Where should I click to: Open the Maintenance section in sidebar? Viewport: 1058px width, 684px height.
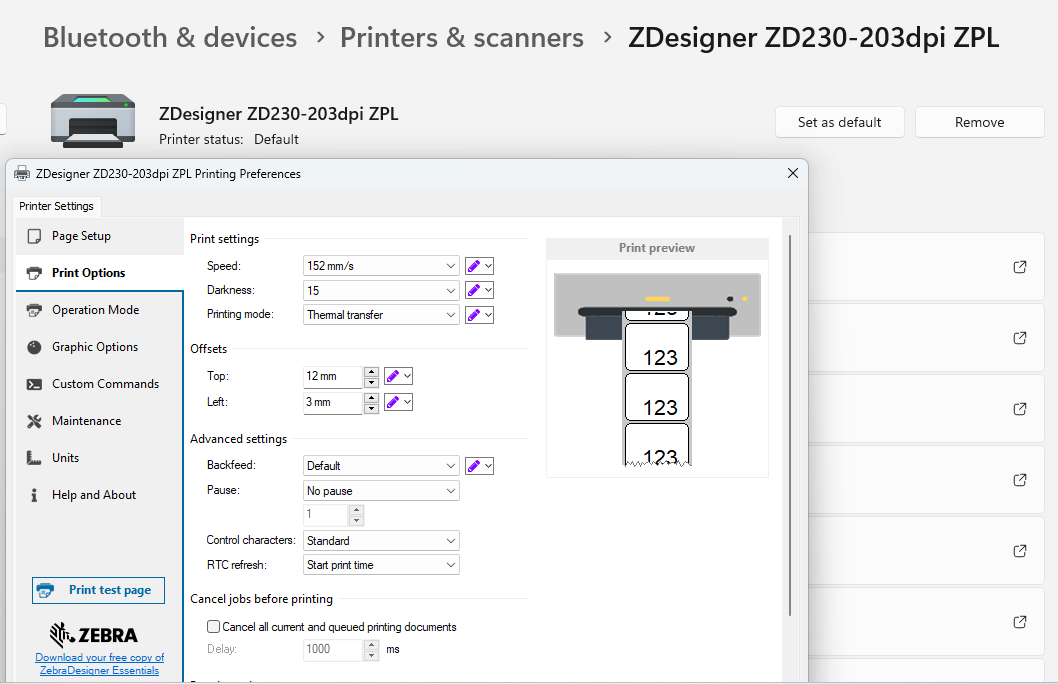point(86,421)
